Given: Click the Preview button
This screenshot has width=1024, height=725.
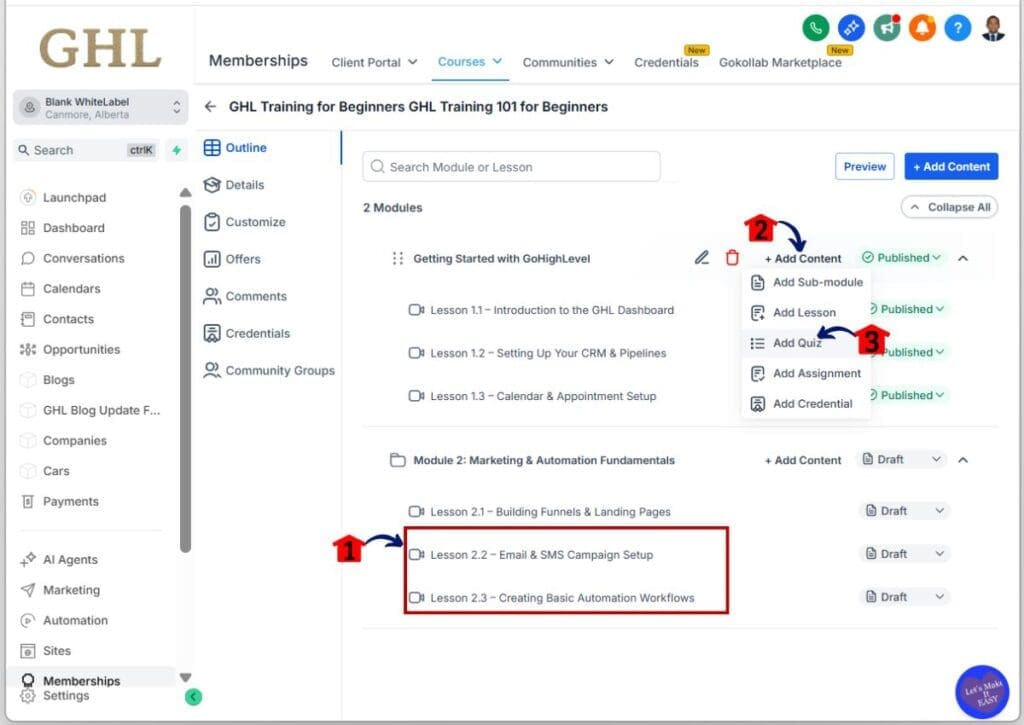Looking at the screenshot, I should [x=864, y=166].
